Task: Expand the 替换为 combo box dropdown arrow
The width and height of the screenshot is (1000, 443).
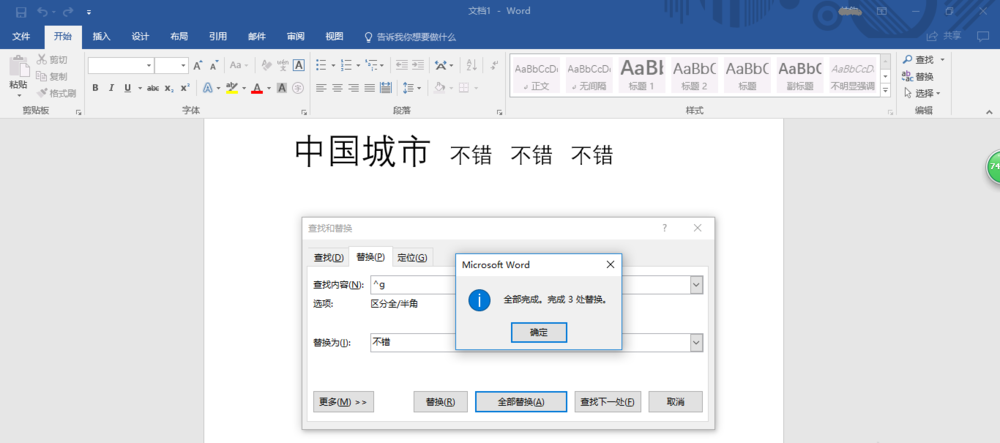Action: click(x=696, y=342)
